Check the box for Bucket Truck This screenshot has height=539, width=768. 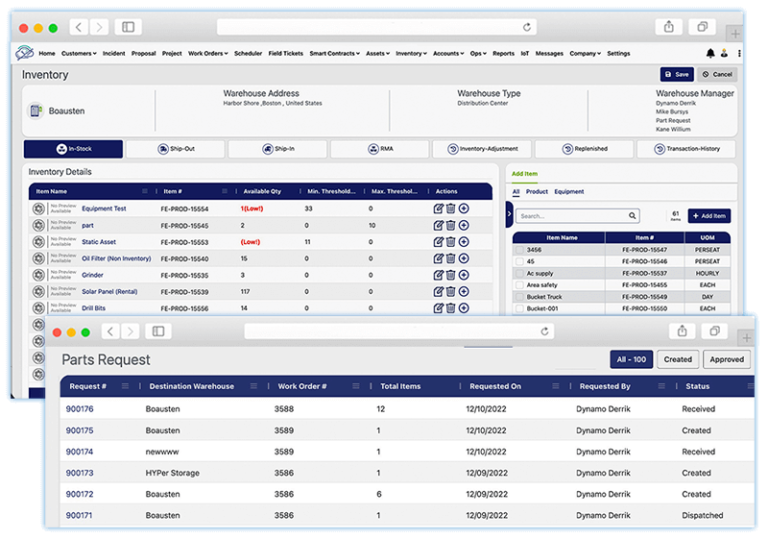(x=520, y=297)
